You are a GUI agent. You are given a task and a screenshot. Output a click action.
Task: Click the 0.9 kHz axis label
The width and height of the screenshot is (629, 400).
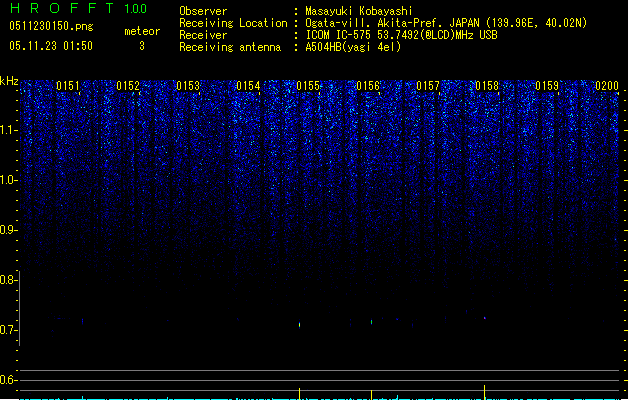[9, 230]
